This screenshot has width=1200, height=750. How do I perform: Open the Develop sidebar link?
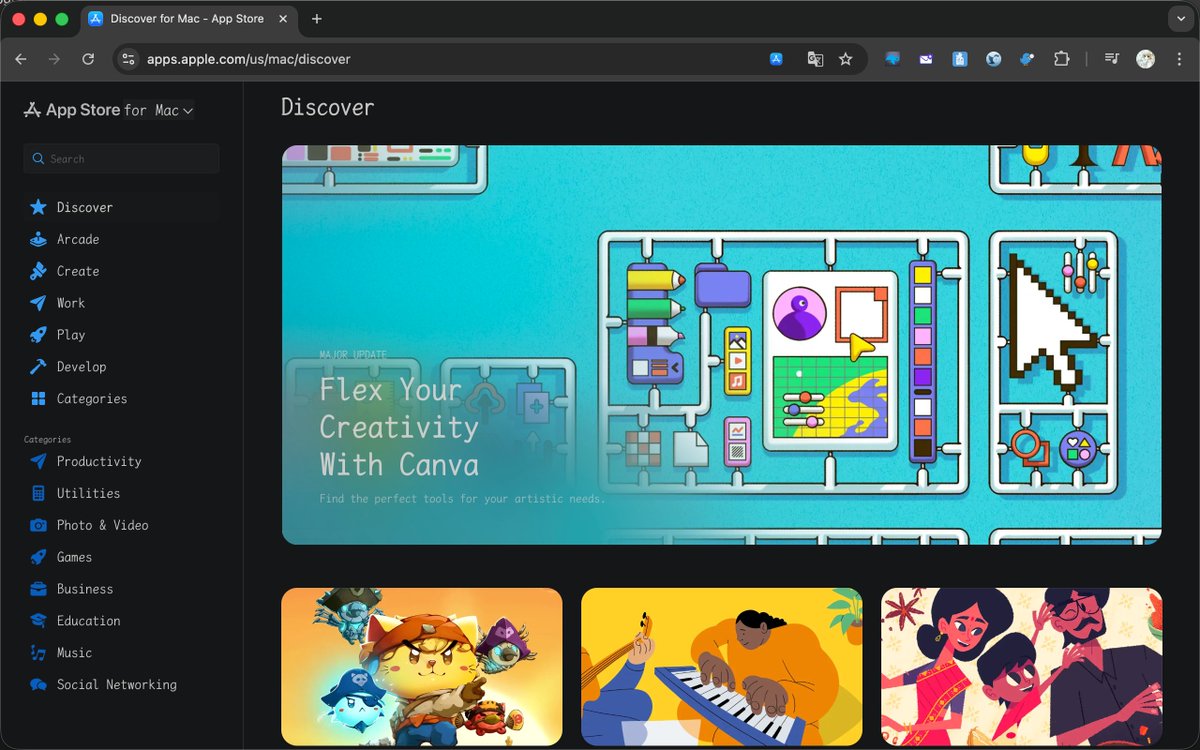[x=82, y=367]
